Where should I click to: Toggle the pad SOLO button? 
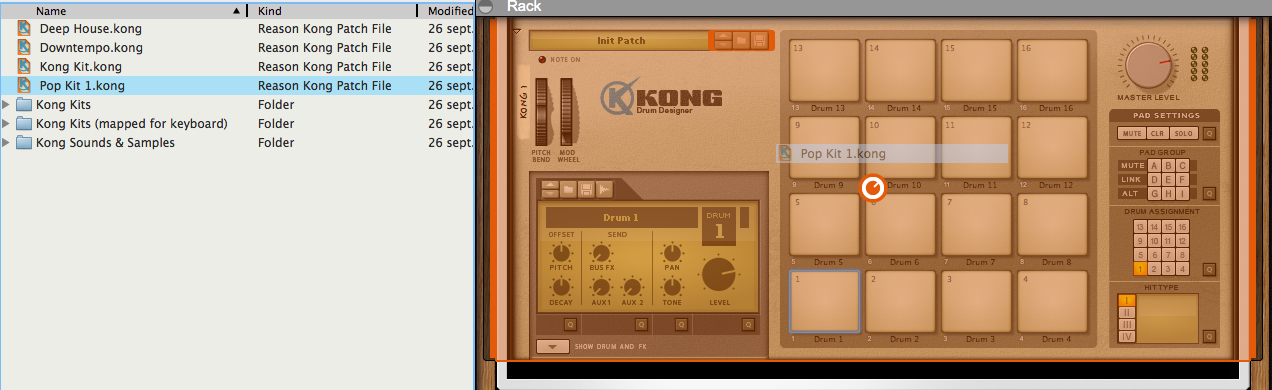pos(1183,133)
